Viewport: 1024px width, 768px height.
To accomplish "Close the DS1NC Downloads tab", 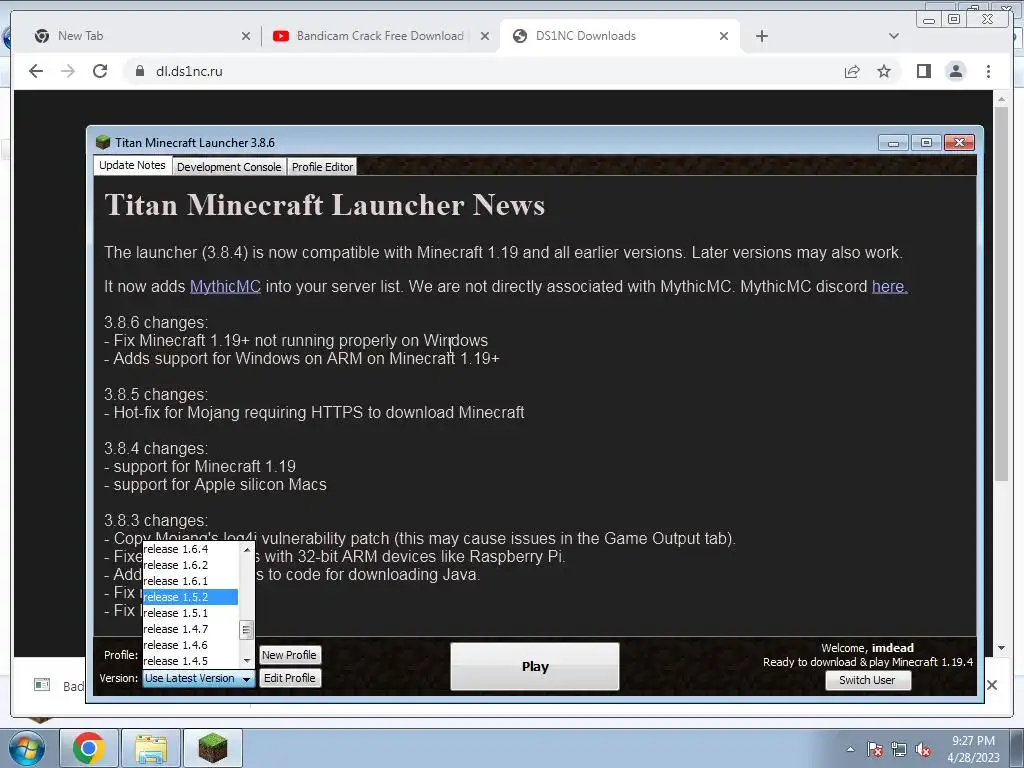I will point(724,36).
